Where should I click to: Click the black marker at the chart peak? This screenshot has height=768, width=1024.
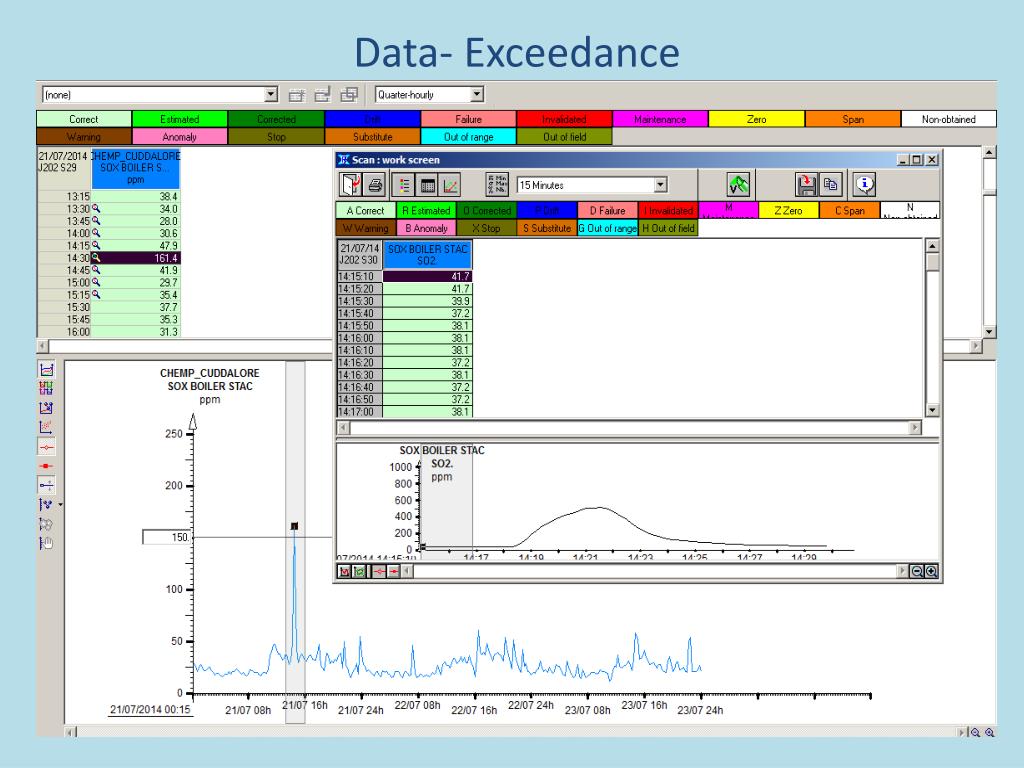coord(295,526)
